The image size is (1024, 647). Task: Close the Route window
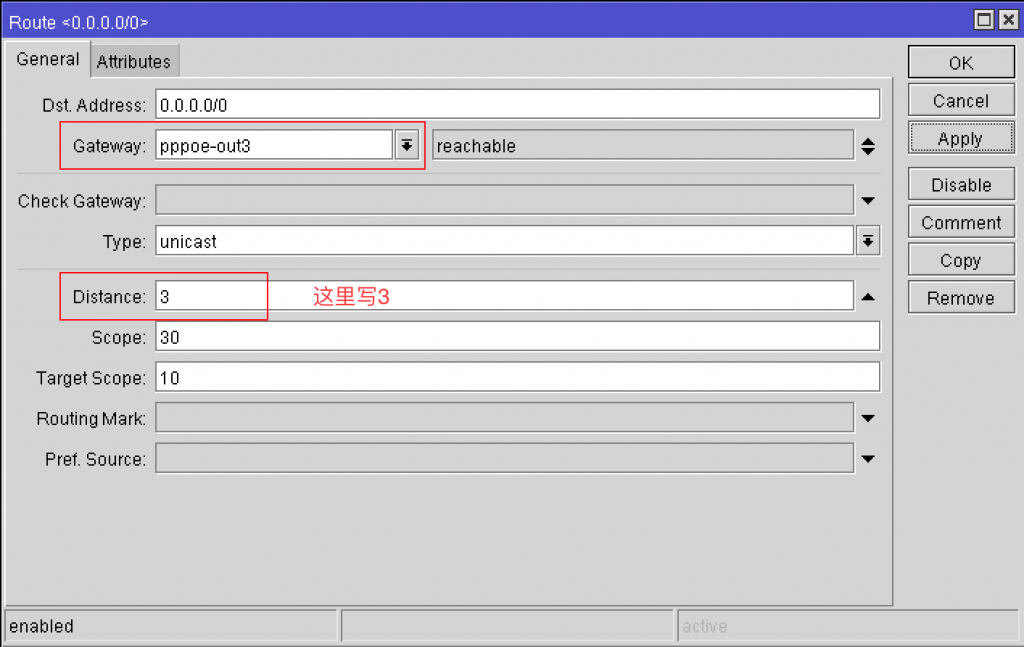click(x=1008, y=20)
